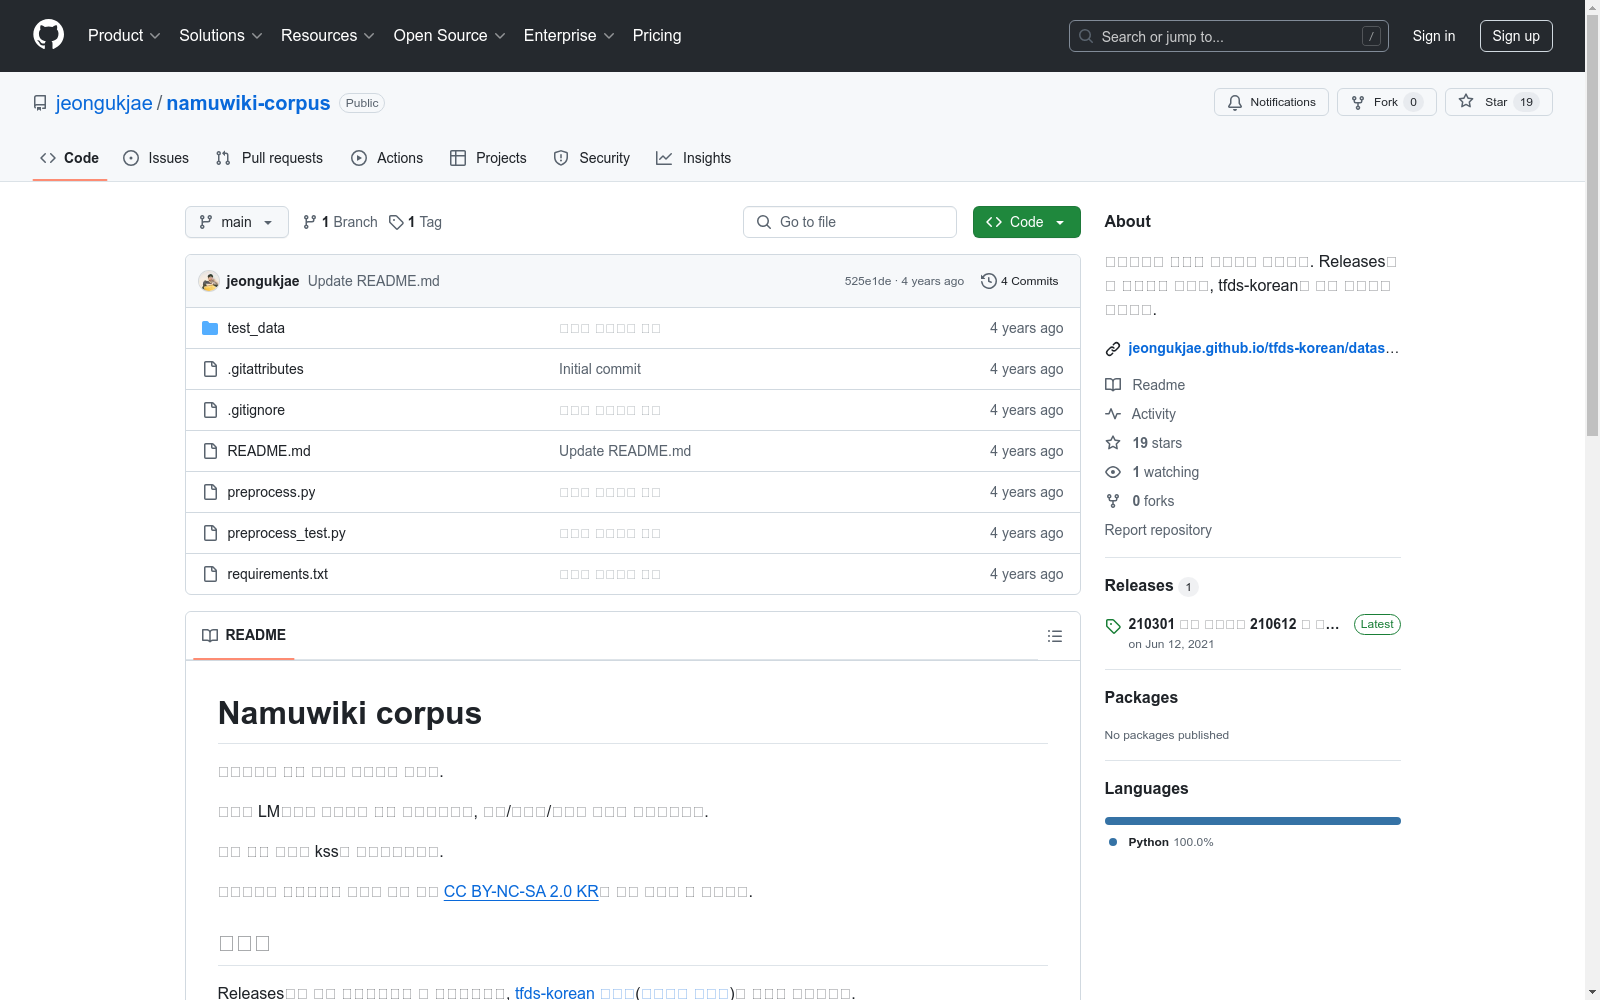The image size is (1600, 1000).
Task: Click Report repository link
Action: pos(1158,530)
